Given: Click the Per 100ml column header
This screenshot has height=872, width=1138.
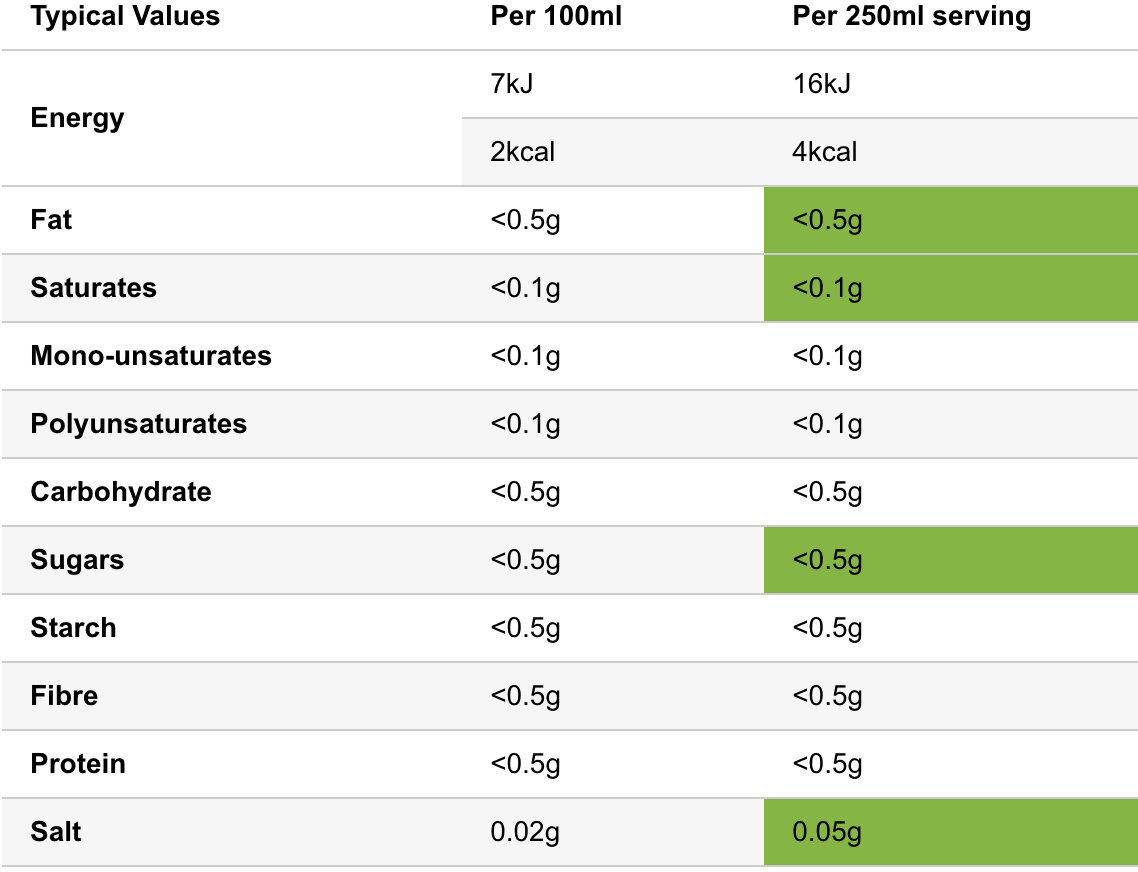Looking at the screenshot, I should (556, 17).
